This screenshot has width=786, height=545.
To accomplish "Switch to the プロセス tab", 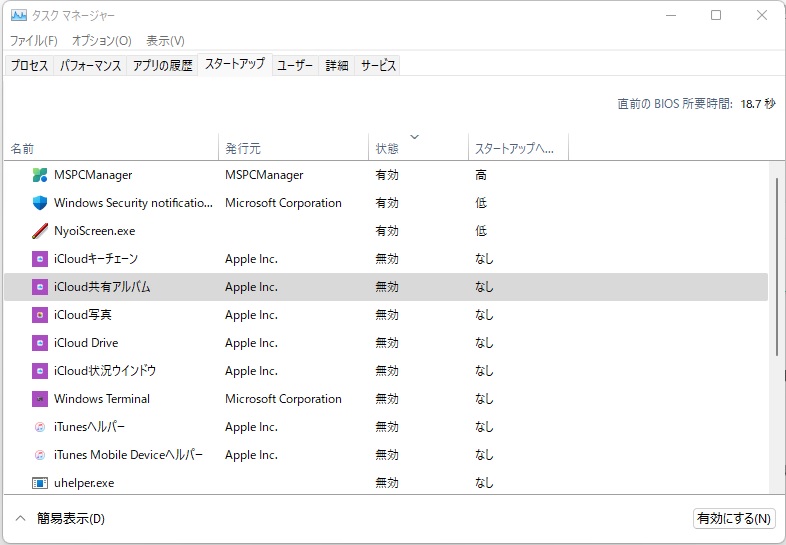I will click(30, 65).
